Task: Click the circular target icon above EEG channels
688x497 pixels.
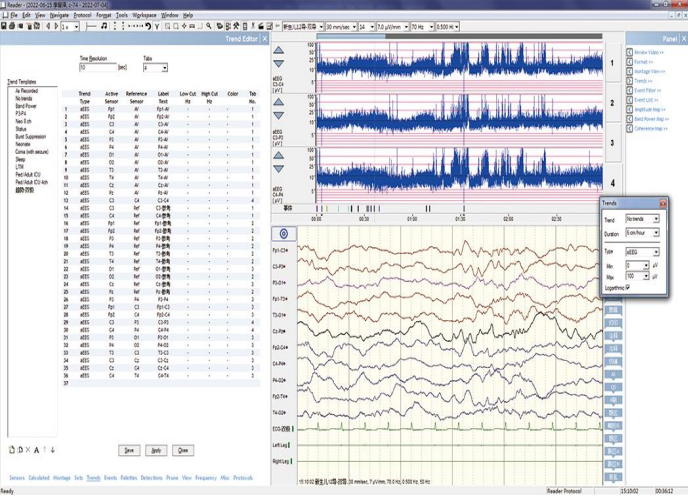Action: (x=283, y=234)
